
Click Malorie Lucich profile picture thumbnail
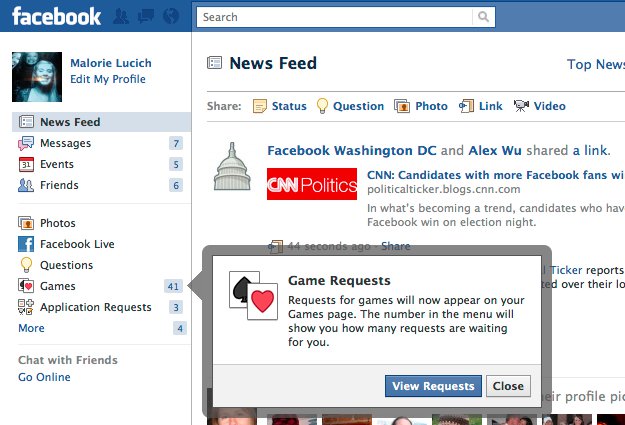[36, 77]
